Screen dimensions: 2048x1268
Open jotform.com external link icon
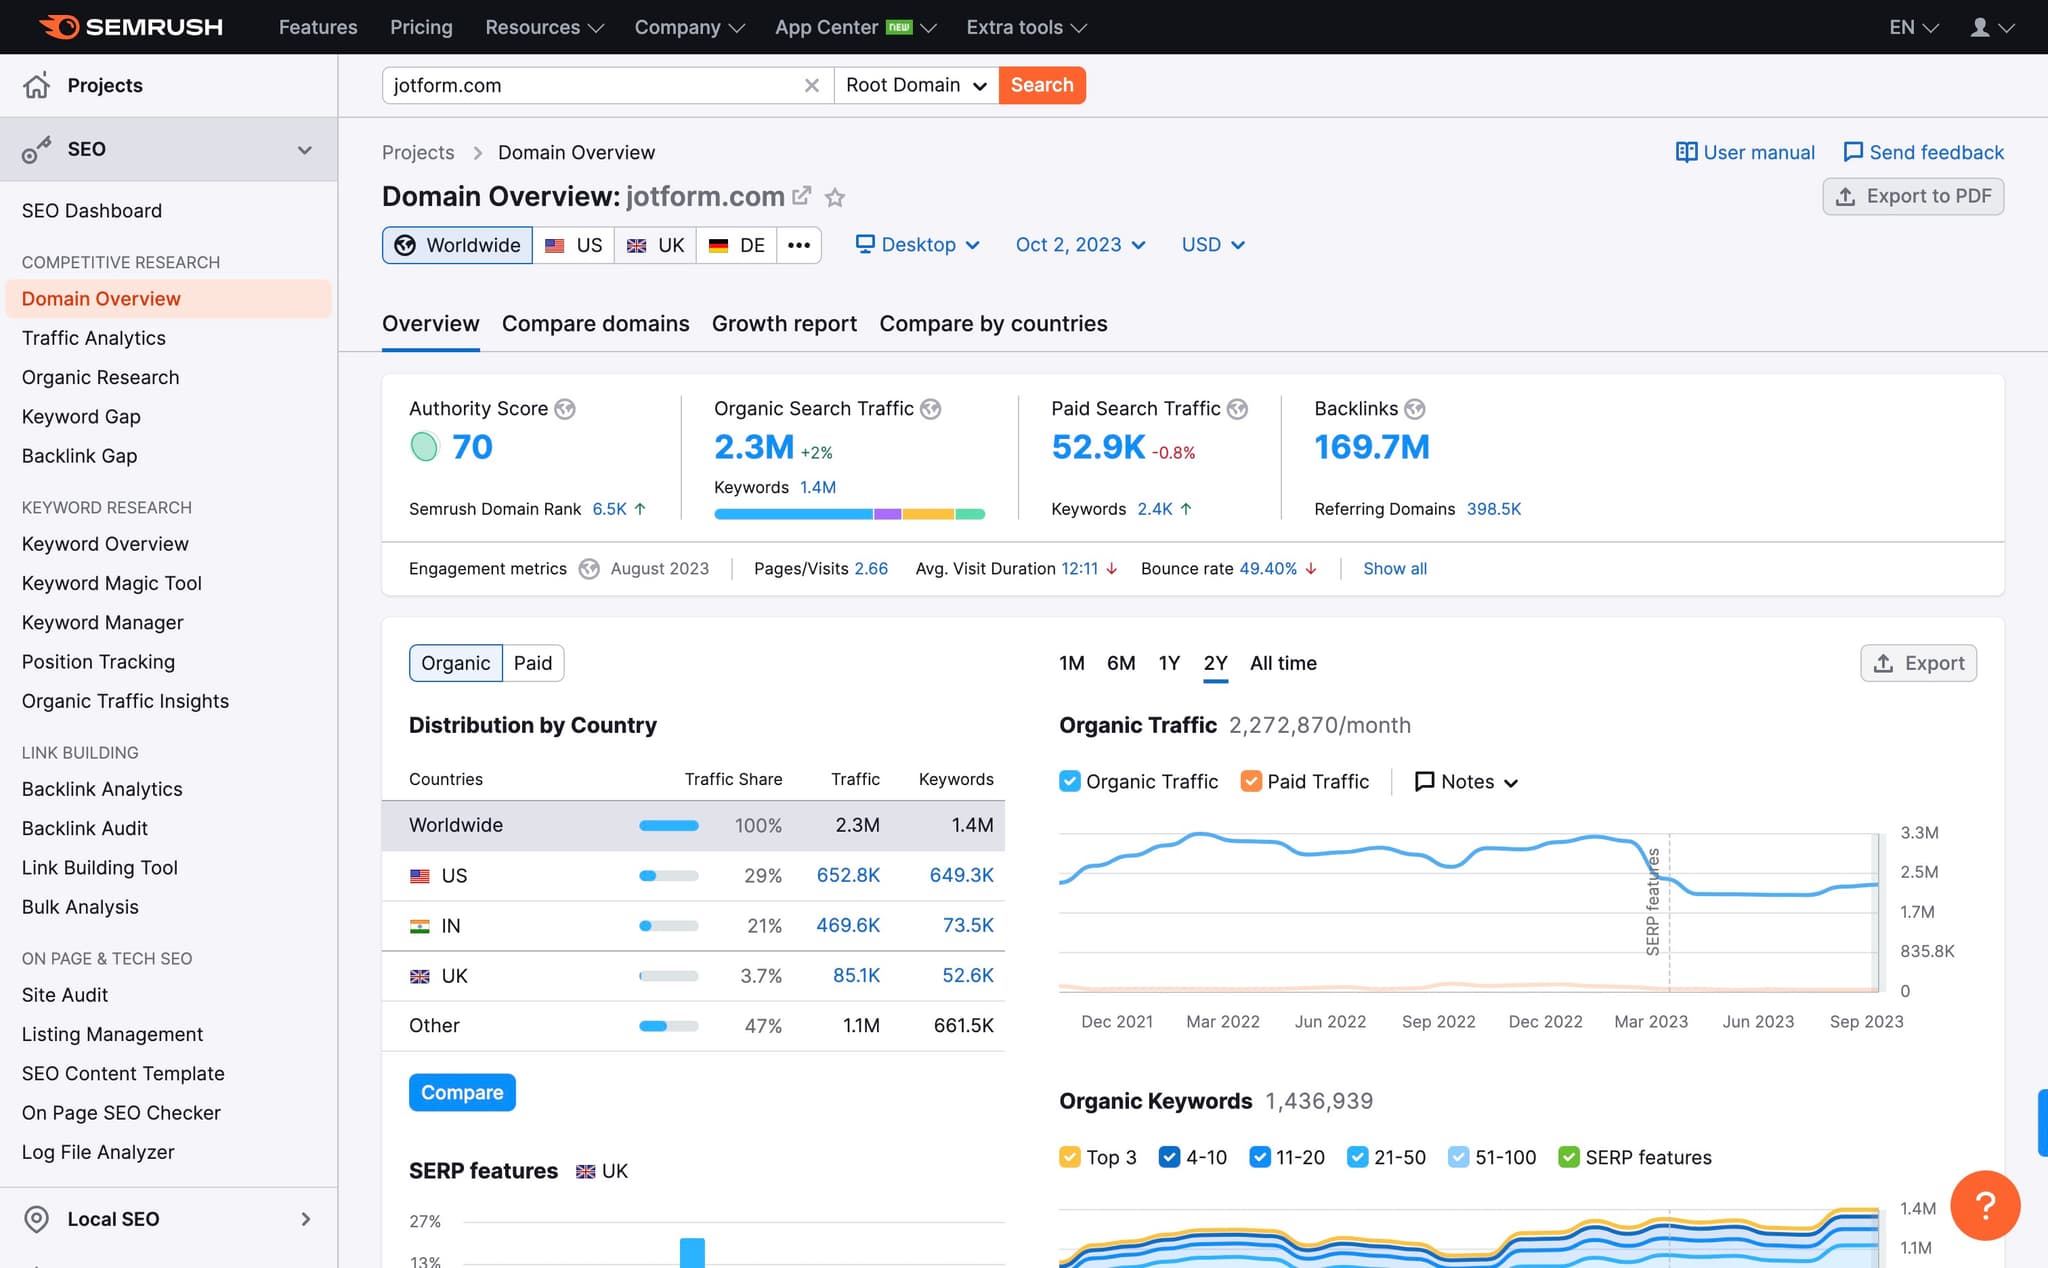click(x=801, y=196)
